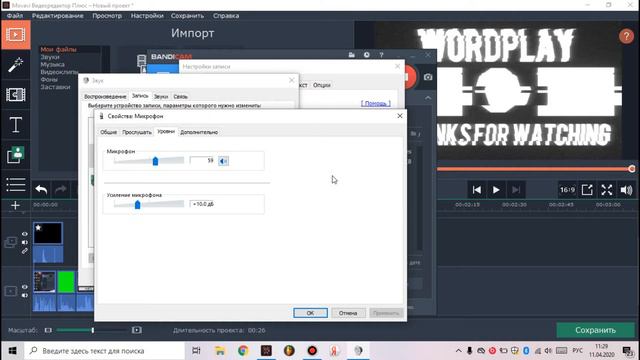Click the green Сохранить export button
640x360 pixels.
595,330
